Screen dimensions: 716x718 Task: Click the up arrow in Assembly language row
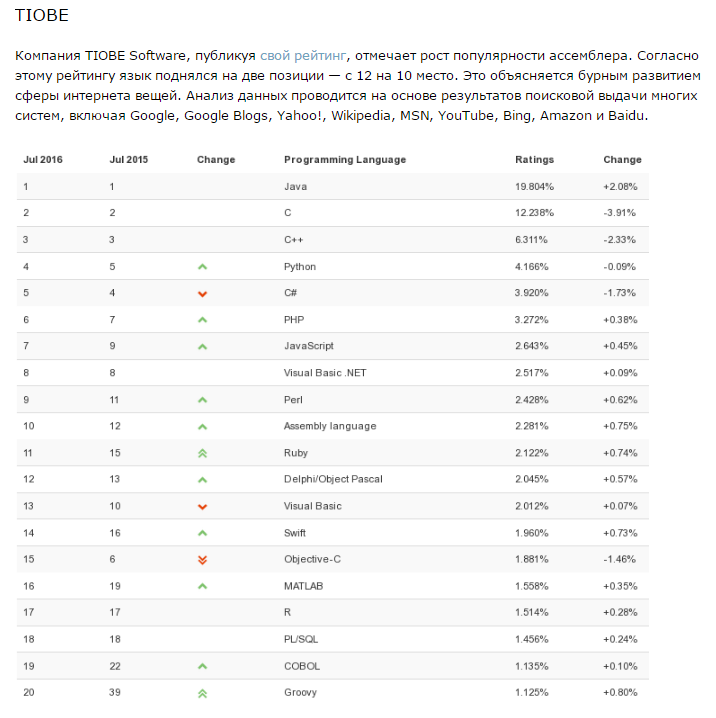[202, 426]
